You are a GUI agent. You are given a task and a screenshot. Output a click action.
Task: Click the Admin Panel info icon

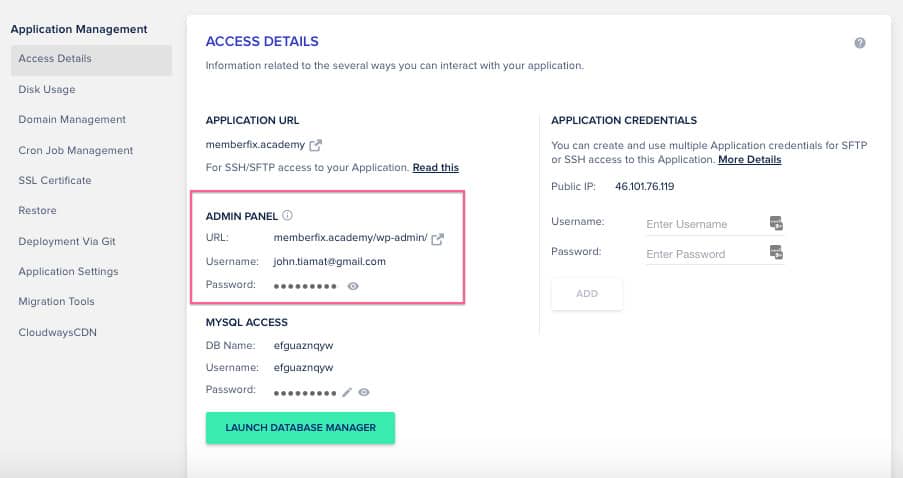pos(287,215)
